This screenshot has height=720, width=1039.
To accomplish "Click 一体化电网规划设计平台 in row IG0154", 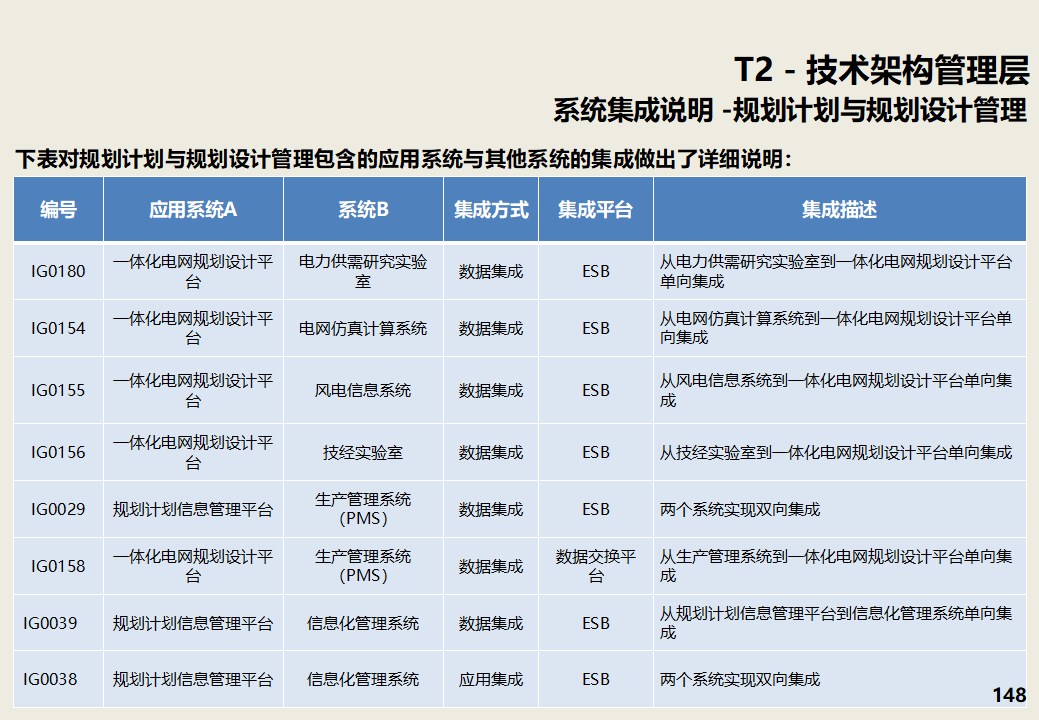I will tap(193, 328).
